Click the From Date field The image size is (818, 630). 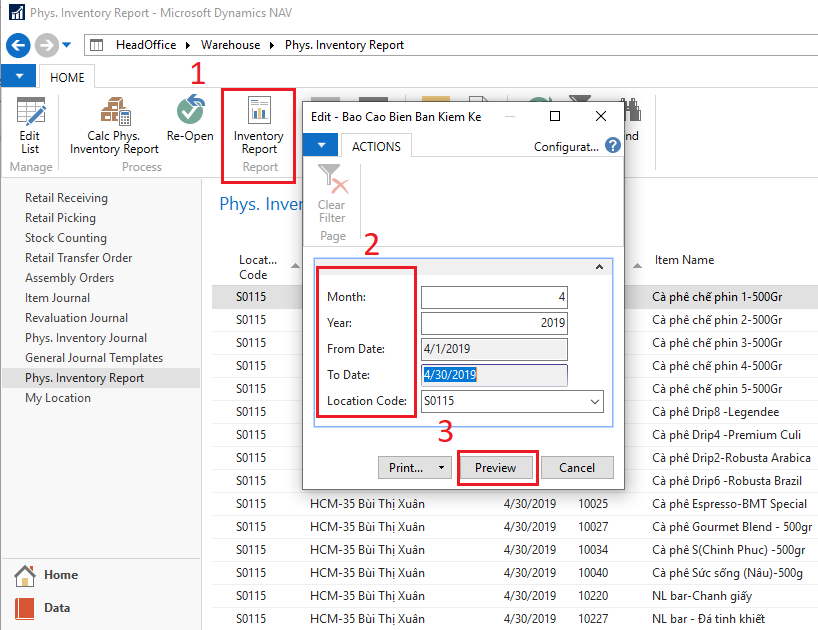coord(494,349)
